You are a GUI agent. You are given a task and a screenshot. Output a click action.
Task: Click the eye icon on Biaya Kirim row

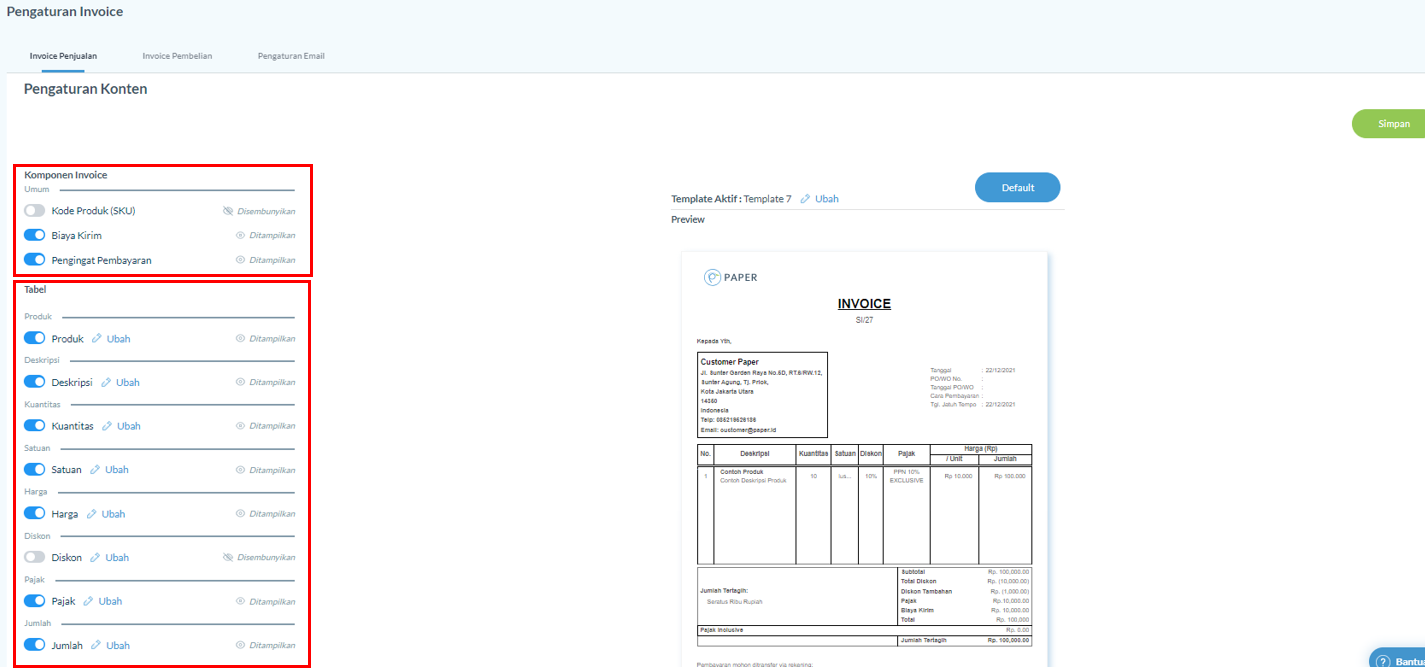(240, 236)
